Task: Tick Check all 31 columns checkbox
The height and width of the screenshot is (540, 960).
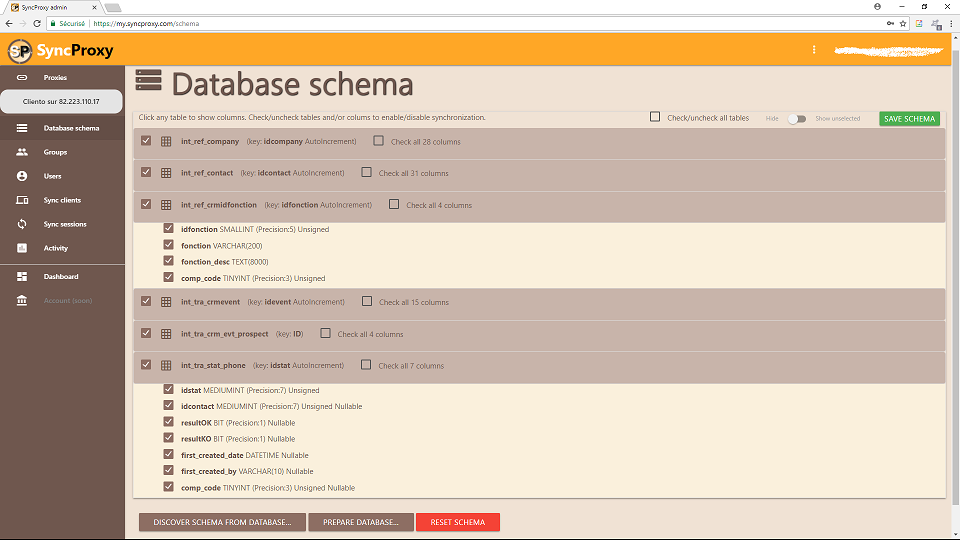Action: click(366, 173)
